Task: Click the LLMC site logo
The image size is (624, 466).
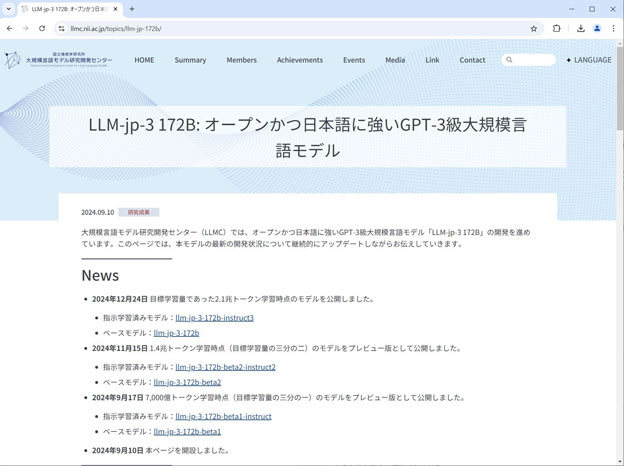Action: [x=58, y=60]
